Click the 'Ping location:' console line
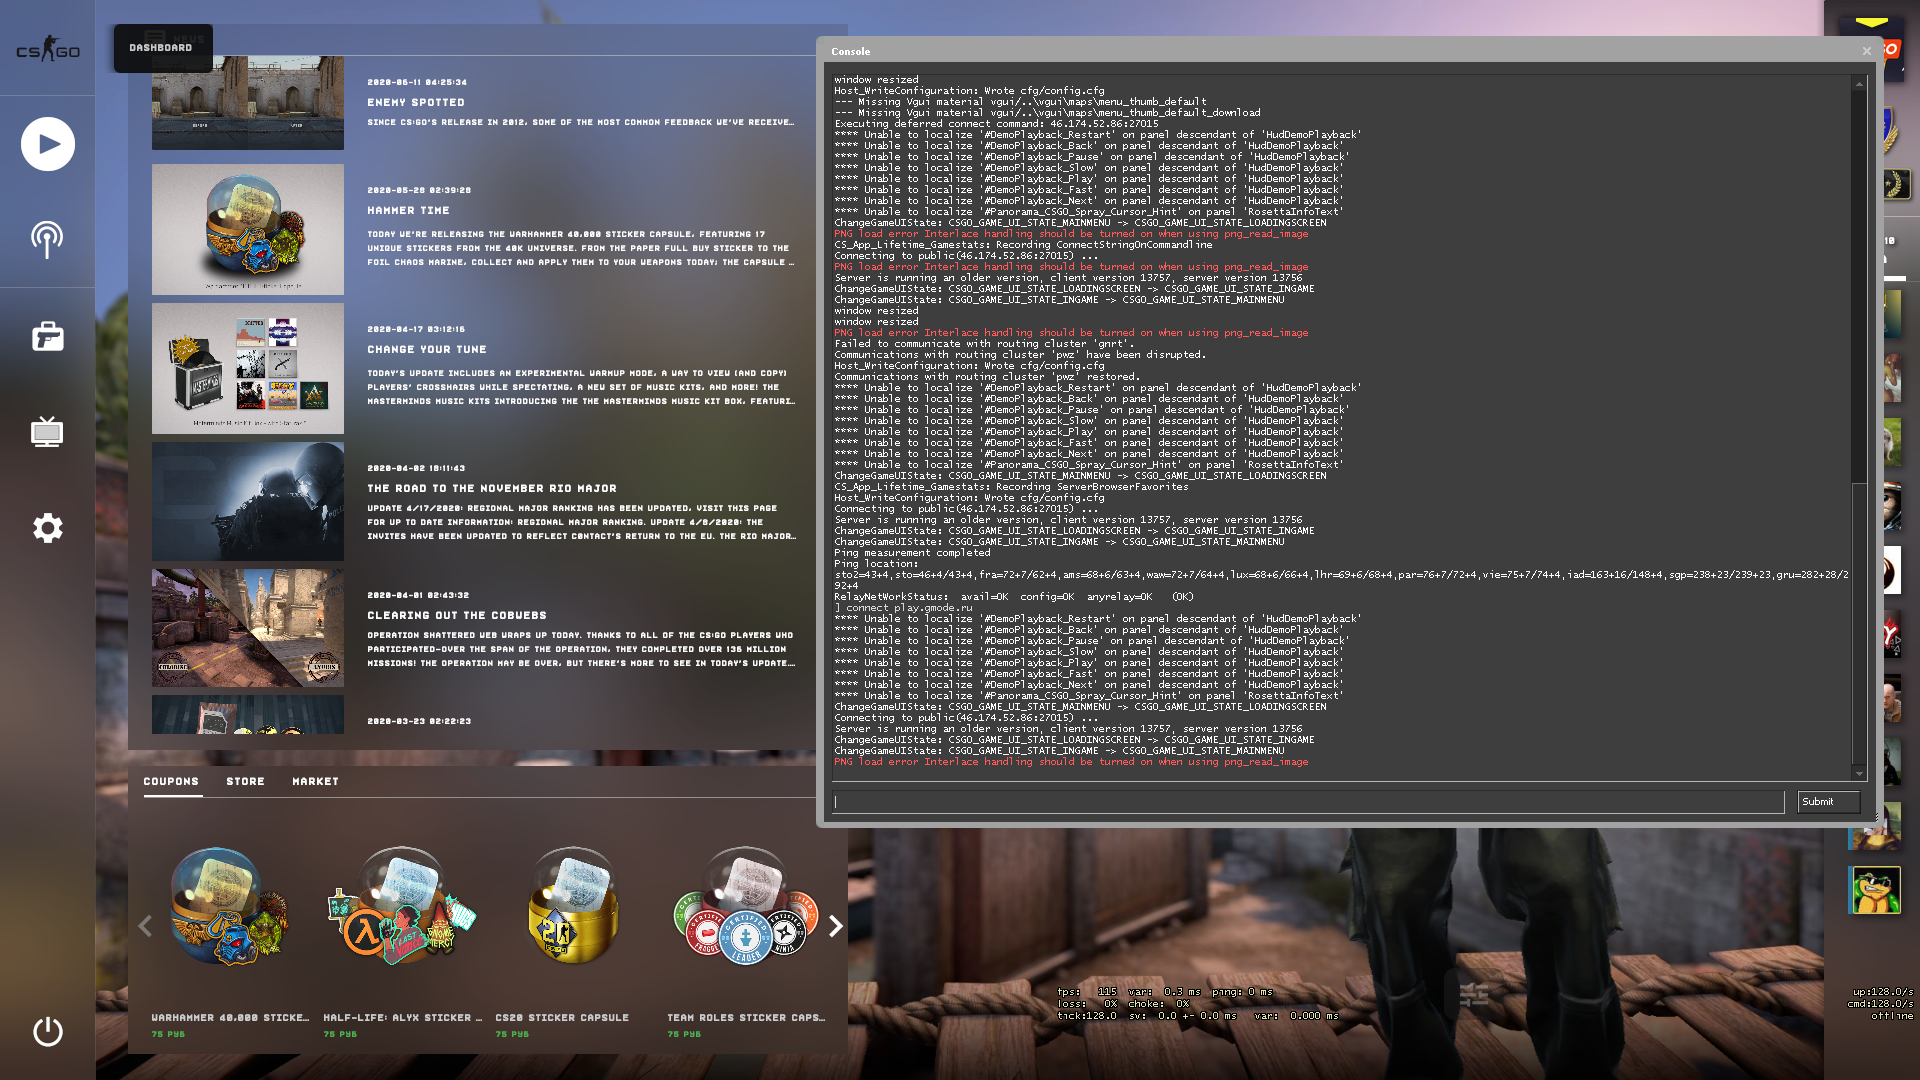The width and height of the screenshot is (1920, 1080). [875, 563]
